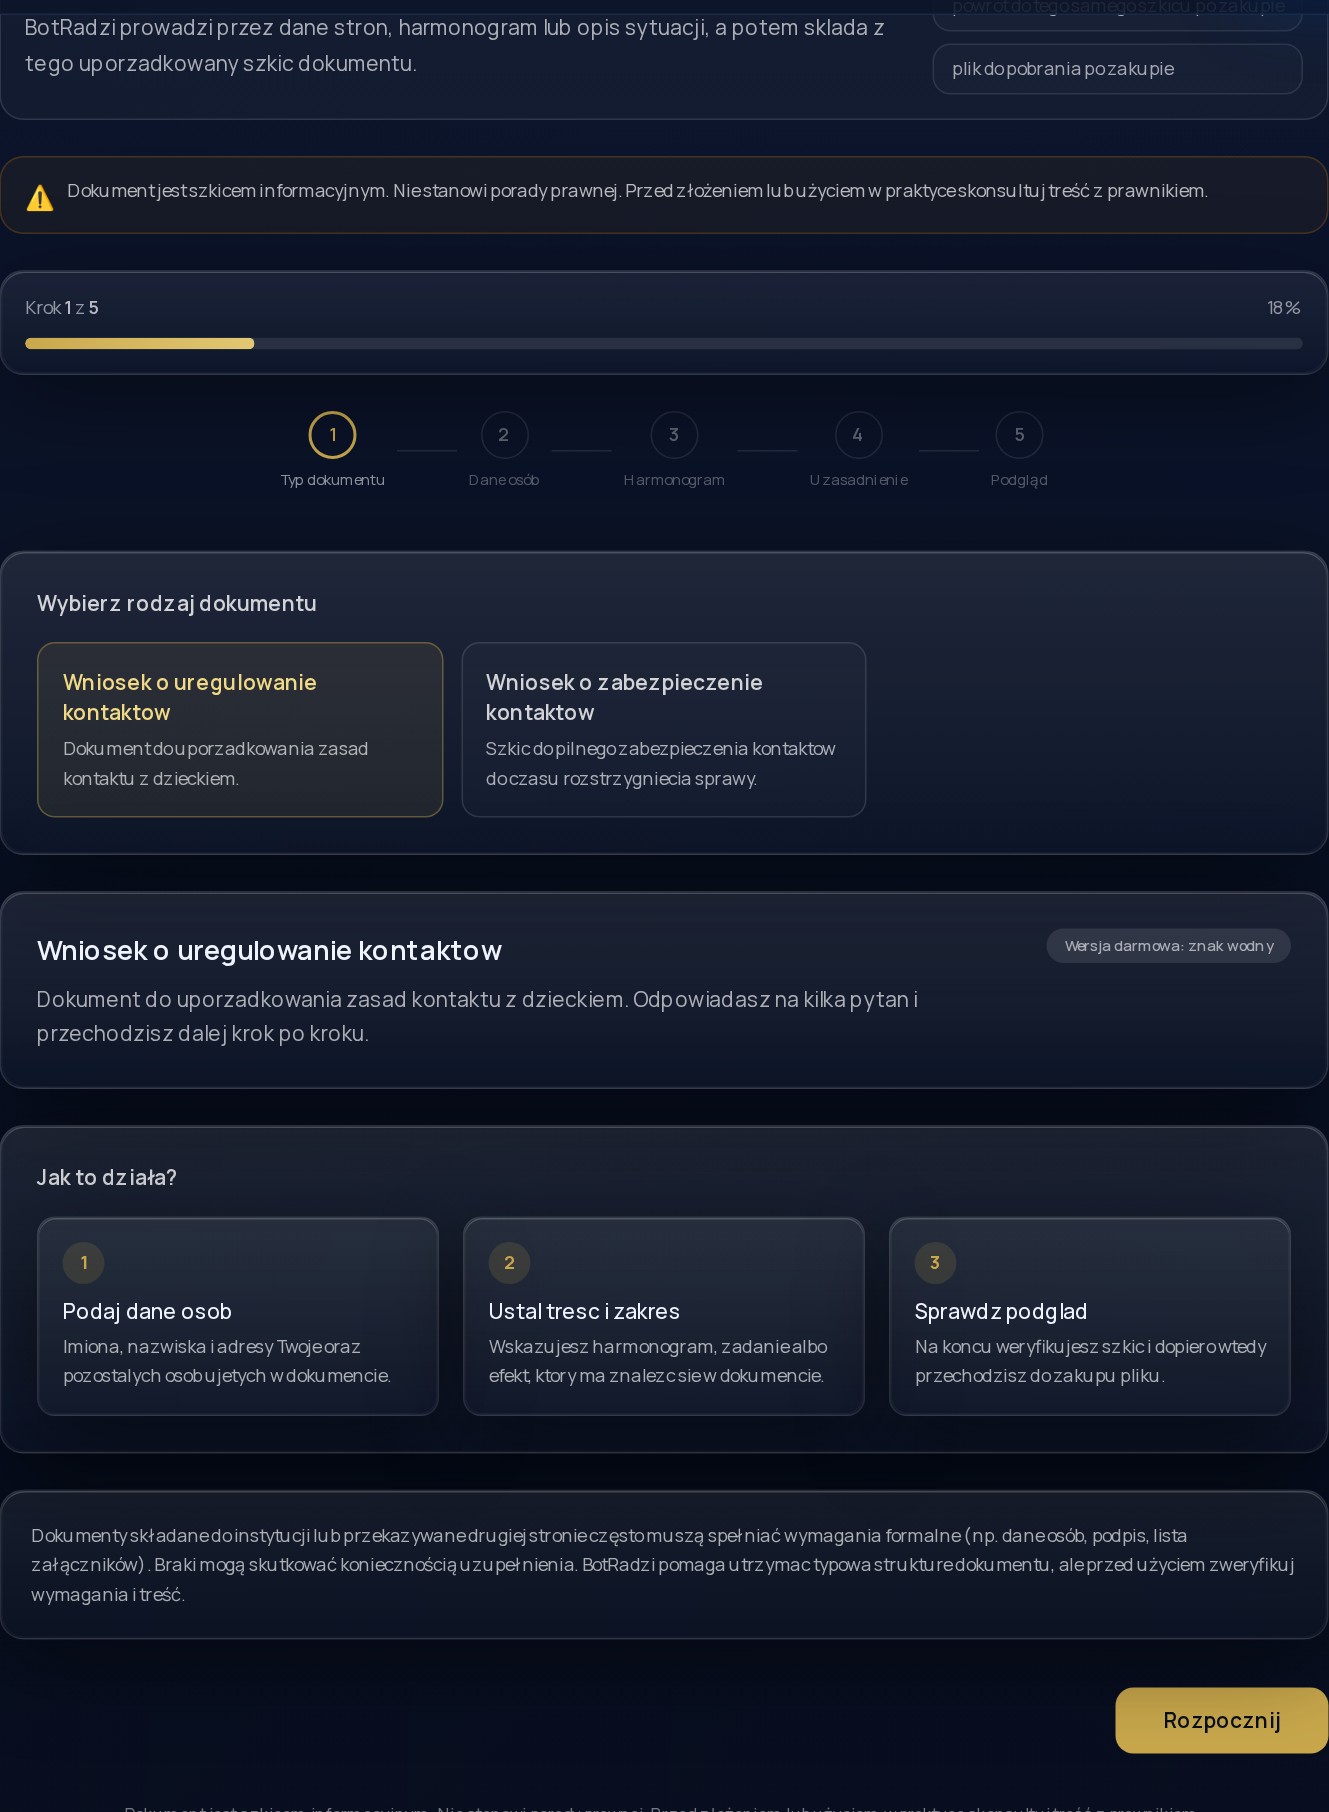
Task: Click the yellow warning triangle icon
Action: [40, 198]
